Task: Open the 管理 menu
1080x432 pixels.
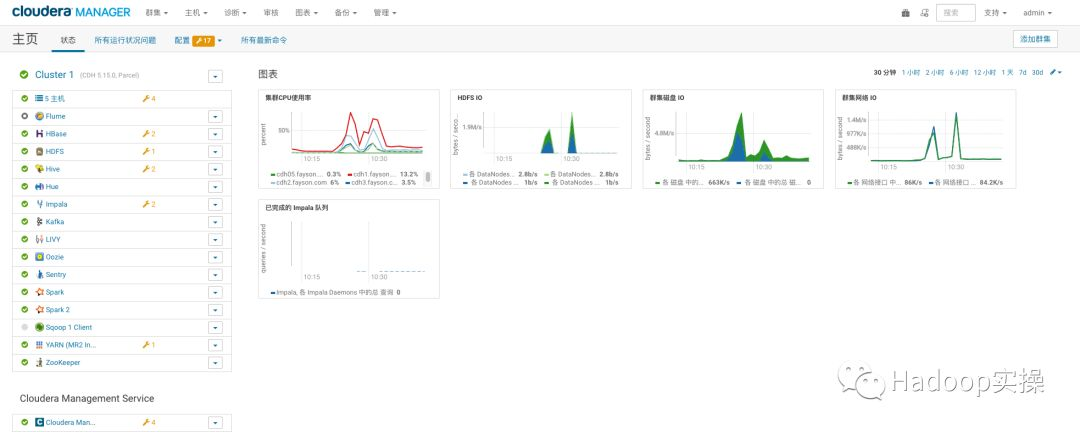Action: [385, 13]
